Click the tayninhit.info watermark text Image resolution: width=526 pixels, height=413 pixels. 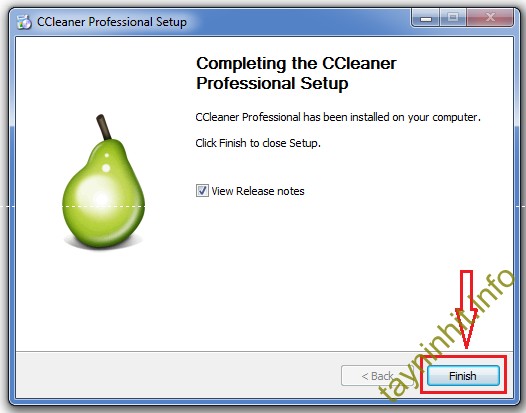click(x=446, y=335)
